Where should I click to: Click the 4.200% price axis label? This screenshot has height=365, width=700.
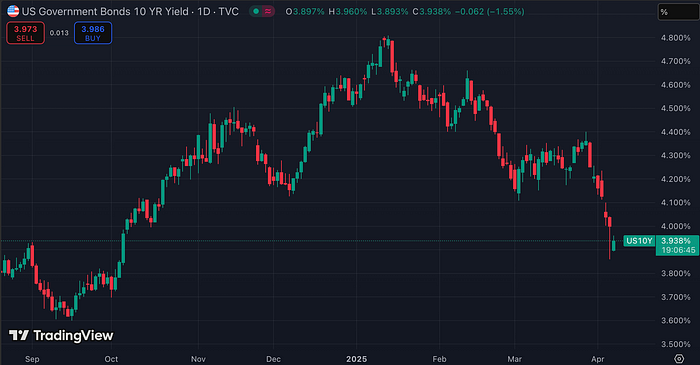[675, 179]
